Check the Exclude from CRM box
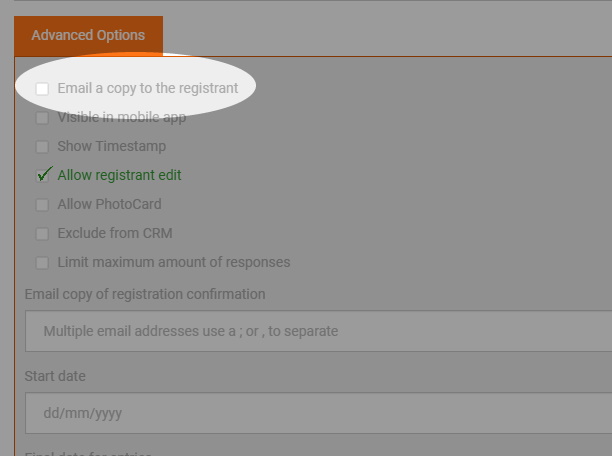The height and width of the screenshot is (456, 612). 42,233
